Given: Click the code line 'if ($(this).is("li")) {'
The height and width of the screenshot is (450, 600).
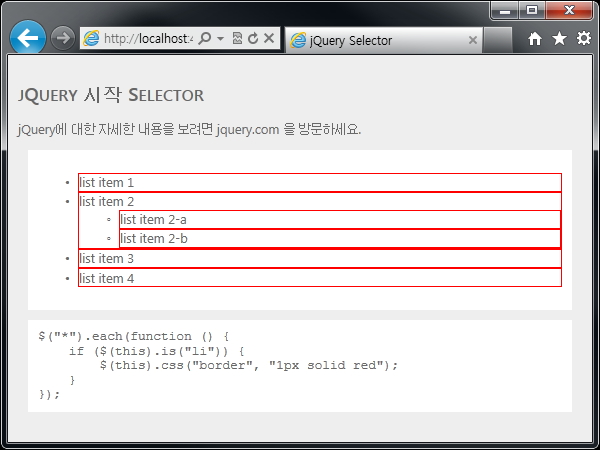Looking at the screenshot, I should click(x=157, y=351).
